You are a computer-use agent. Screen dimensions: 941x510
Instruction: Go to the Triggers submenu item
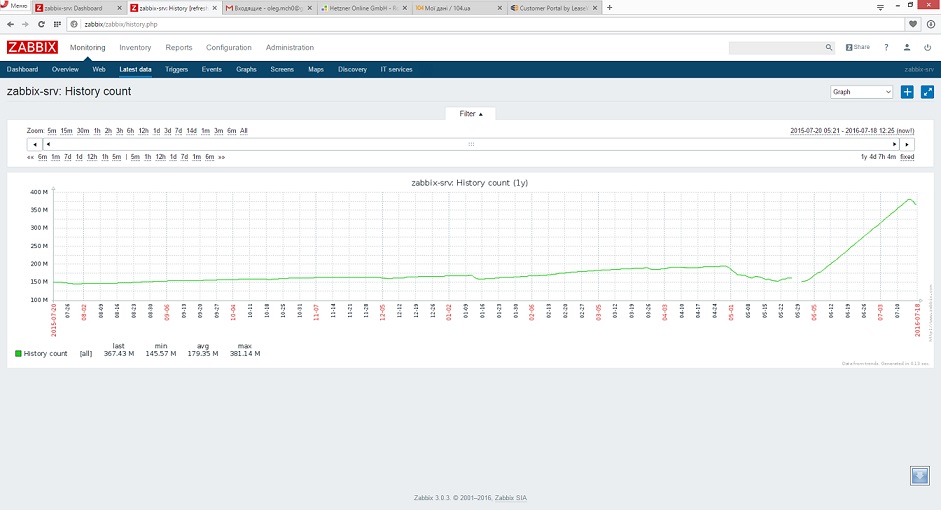click(x=176, y=69)
